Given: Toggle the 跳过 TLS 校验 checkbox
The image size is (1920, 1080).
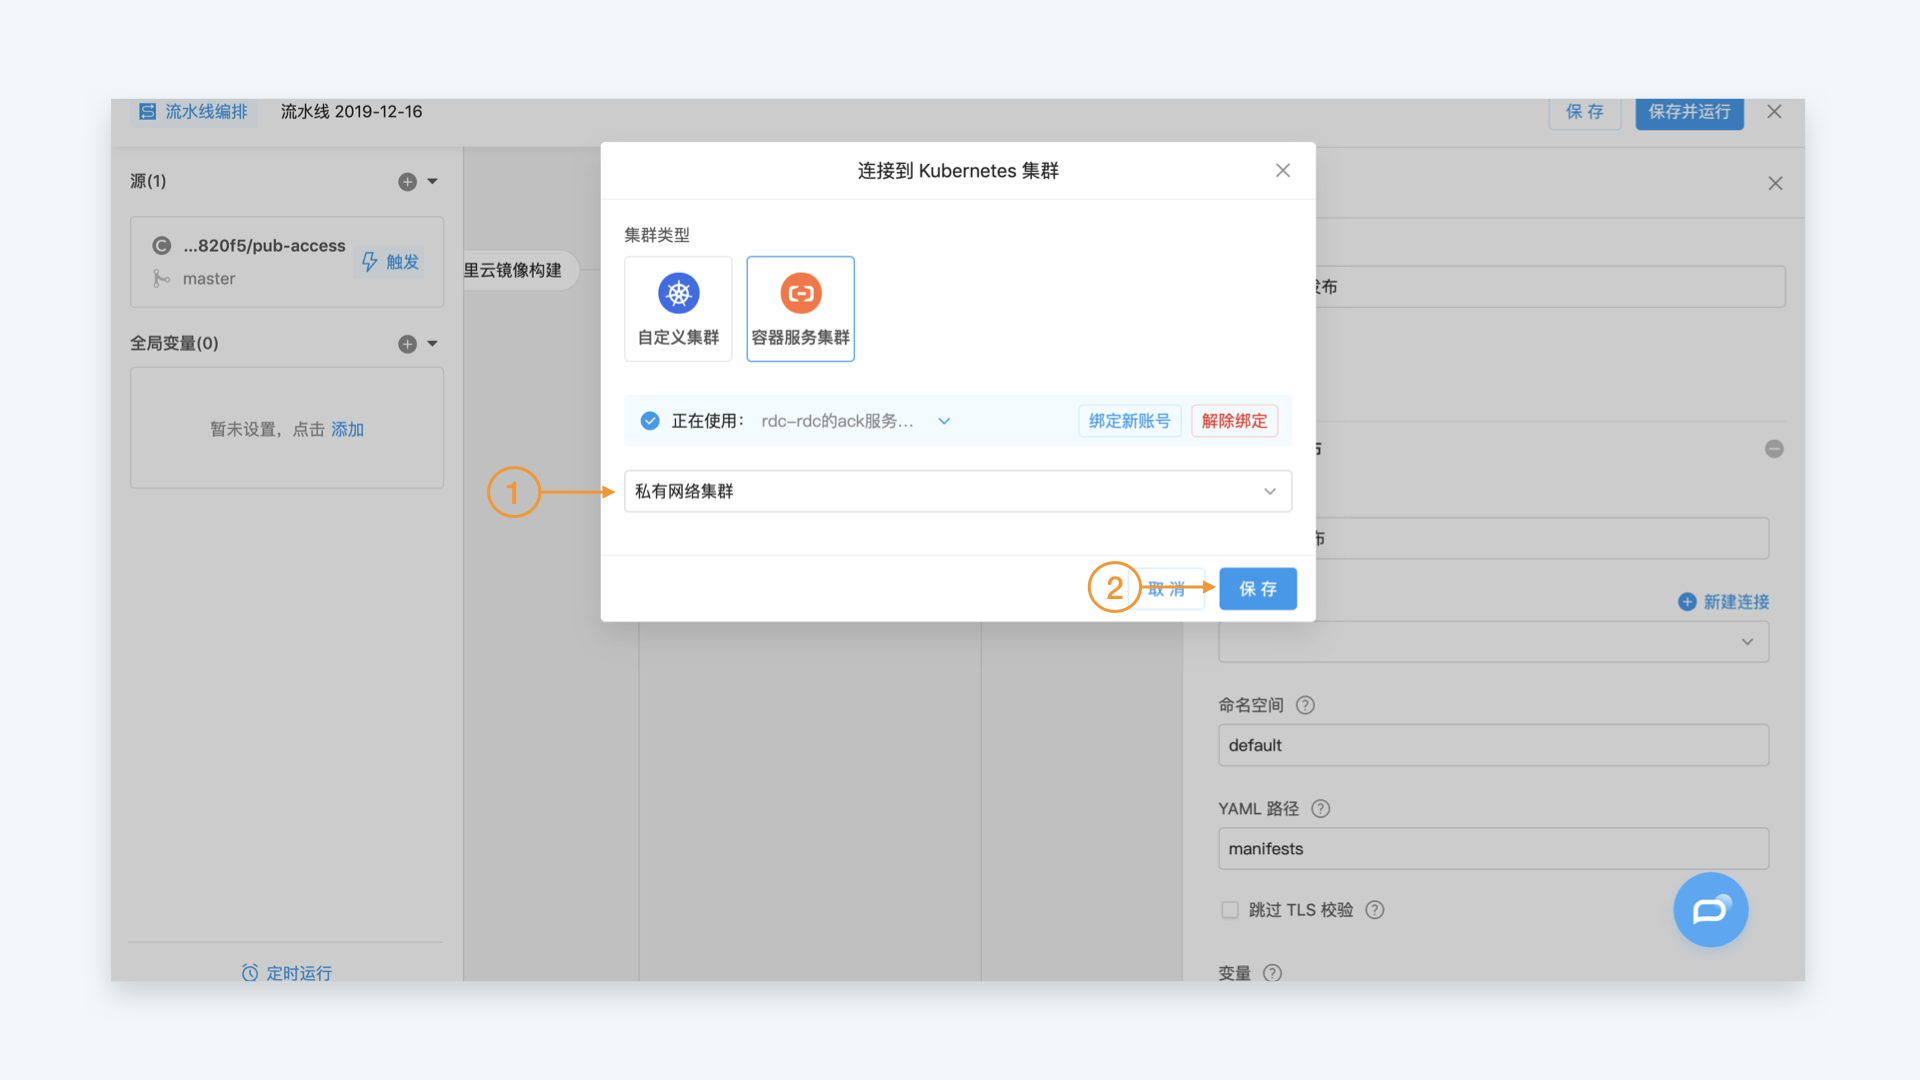Looking at the screenshot, I should (x=1230, y=909).
